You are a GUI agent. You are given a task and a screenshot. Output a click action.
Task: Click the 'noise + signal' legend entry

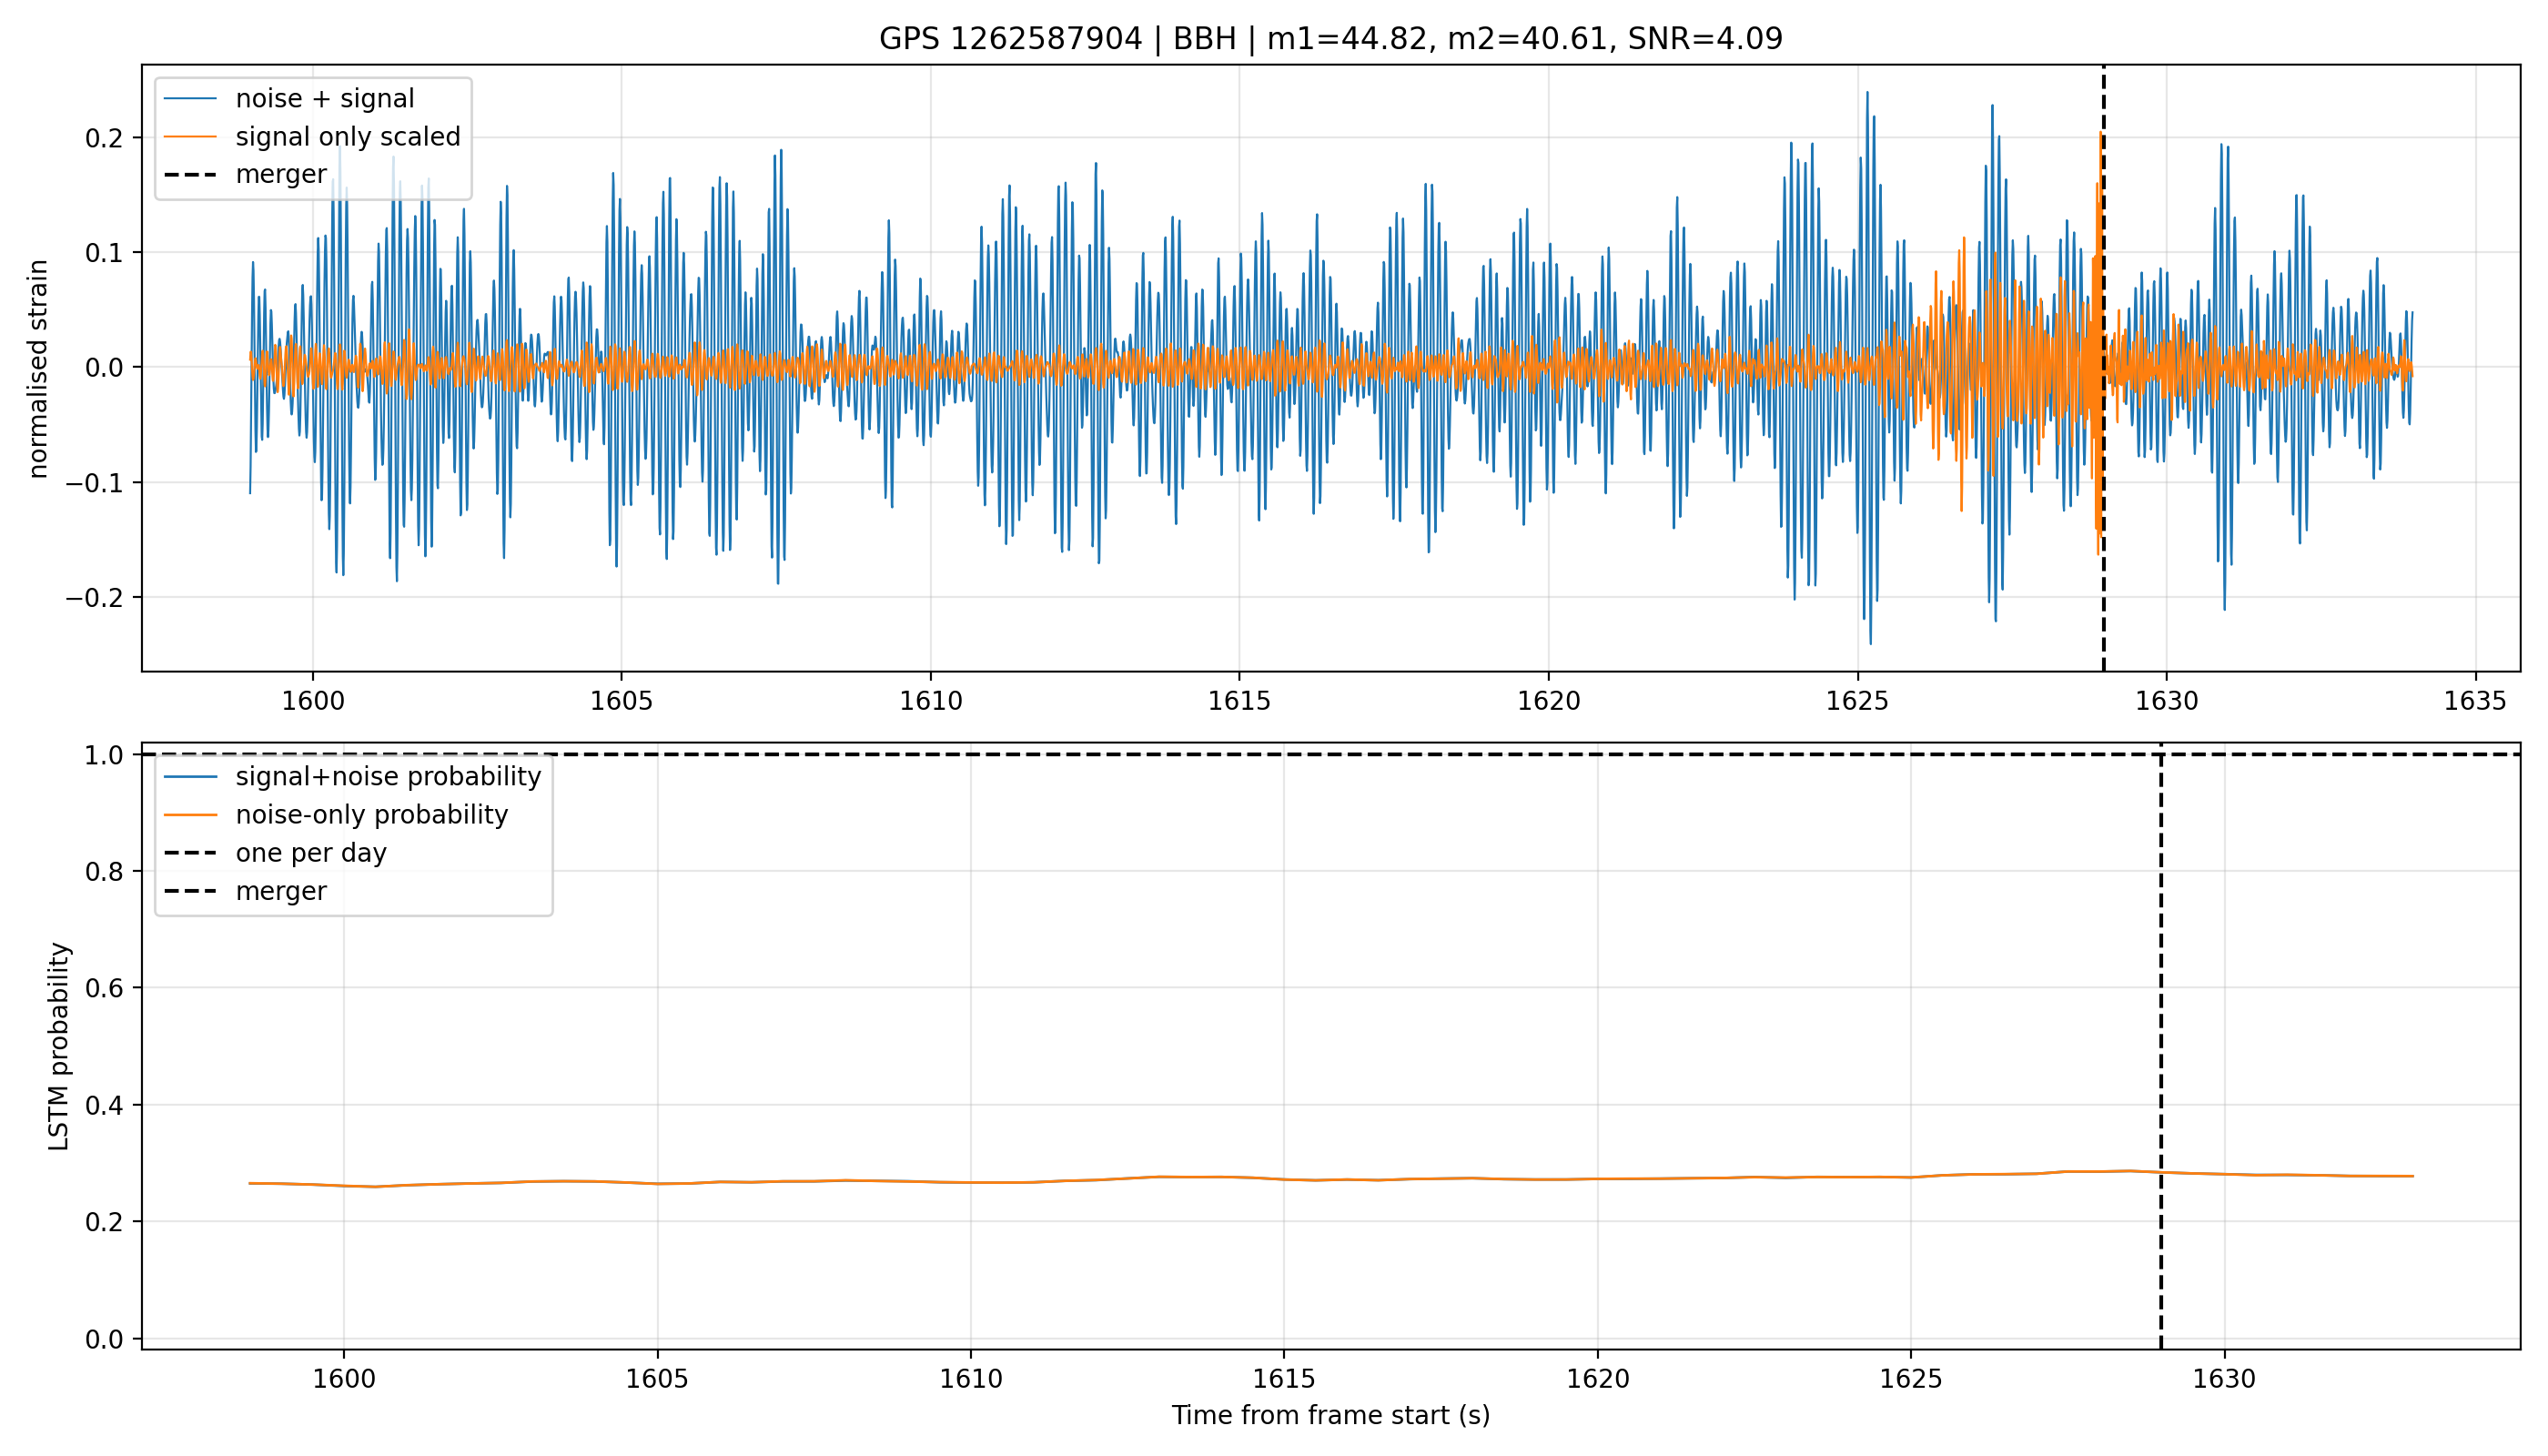(324, 99)
